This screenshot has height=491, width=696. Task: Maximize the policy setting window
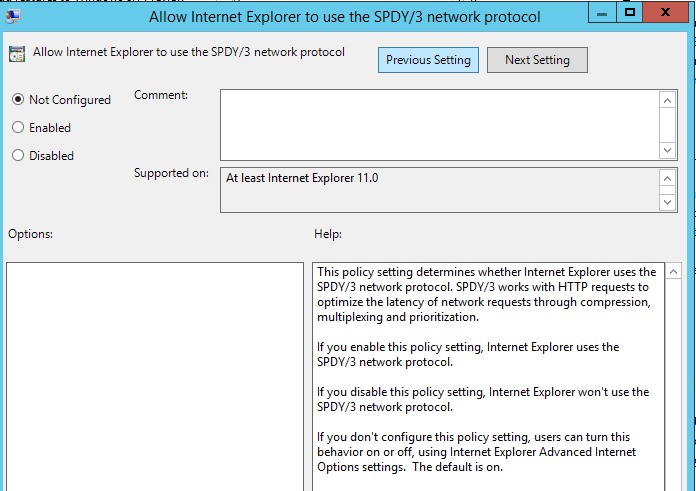(x=629, y=13)
